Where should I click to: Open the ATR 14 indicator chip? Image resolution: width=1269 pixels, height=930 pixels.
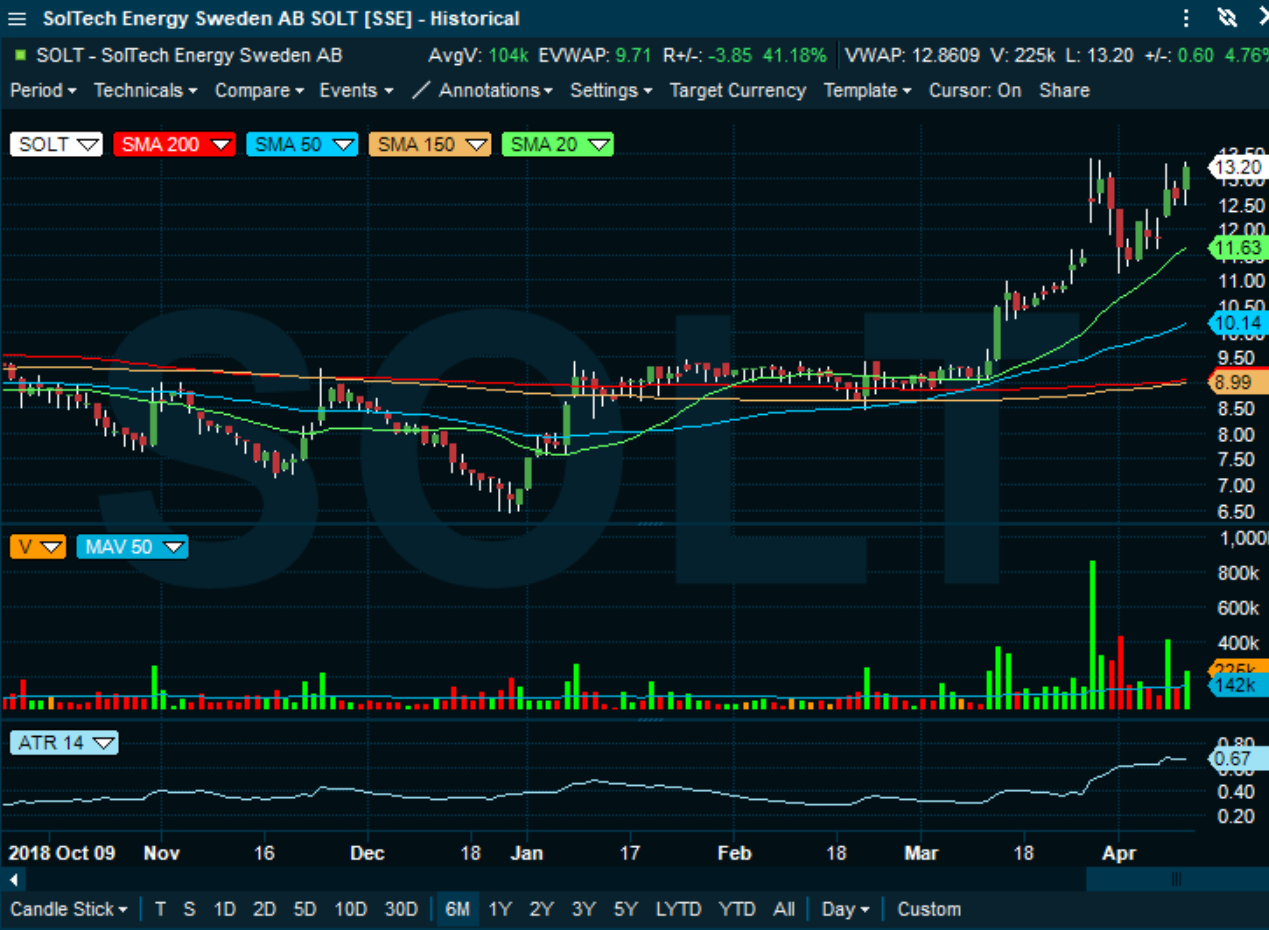[64, 743]
